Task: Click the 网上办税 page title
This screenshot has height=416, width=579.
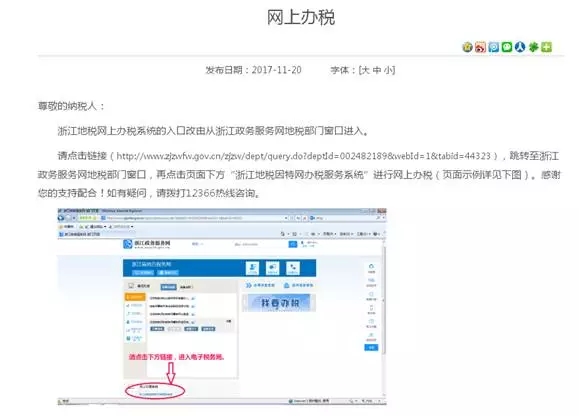Action: point(301,17)
